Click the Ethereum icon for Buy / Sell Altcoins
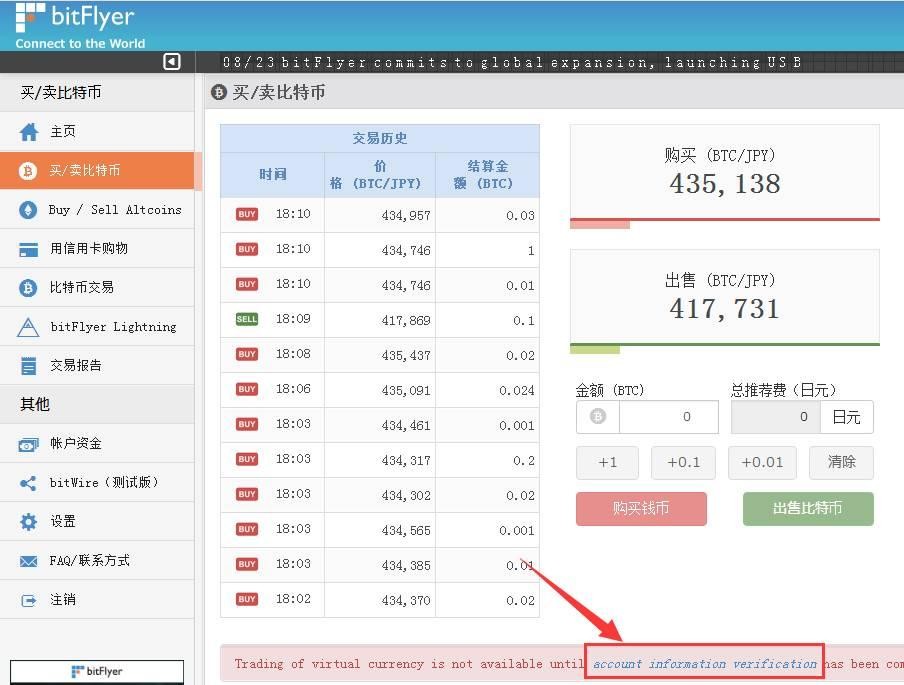The image size is (904, 685). (29, 210)
